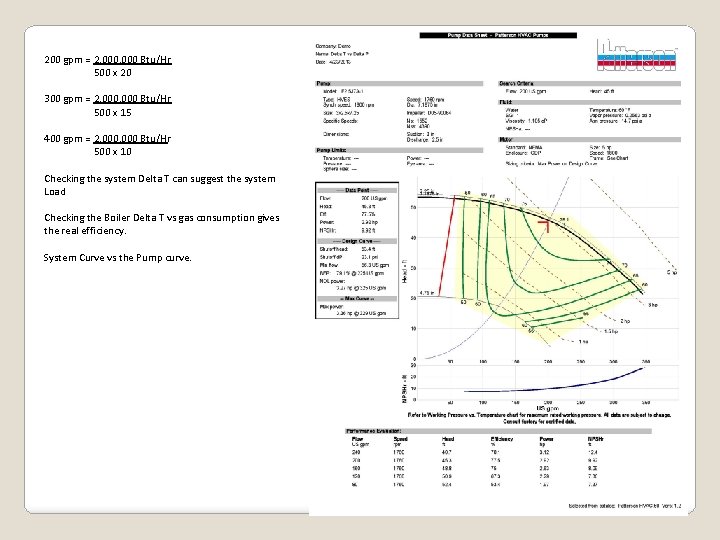Click the 'Performance Evaluation' table header
The width and height of the screenshot is (720, 540).
498,431
